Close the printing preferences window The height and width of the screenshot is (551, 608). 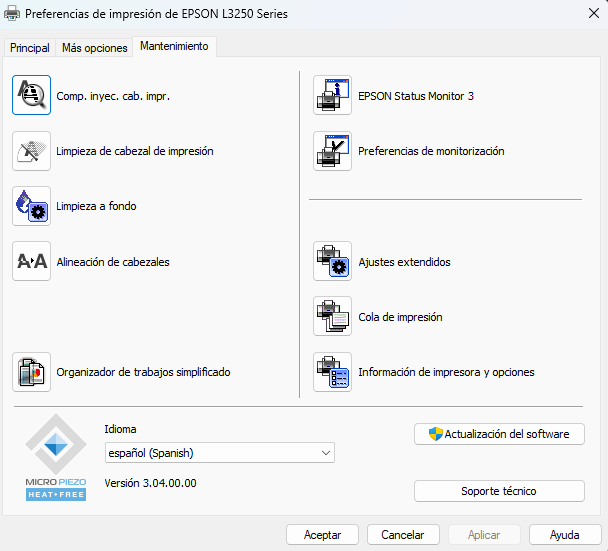585,15
